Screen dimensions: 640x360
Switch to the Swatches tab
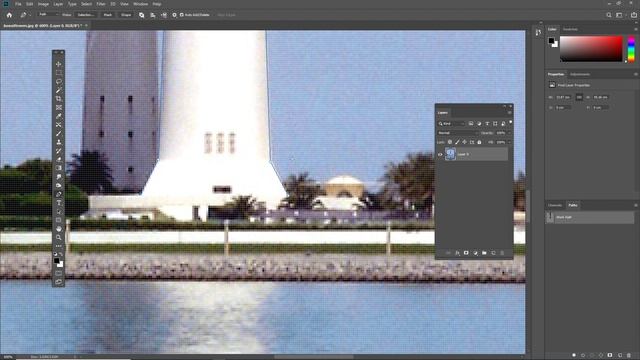point(570,29)
